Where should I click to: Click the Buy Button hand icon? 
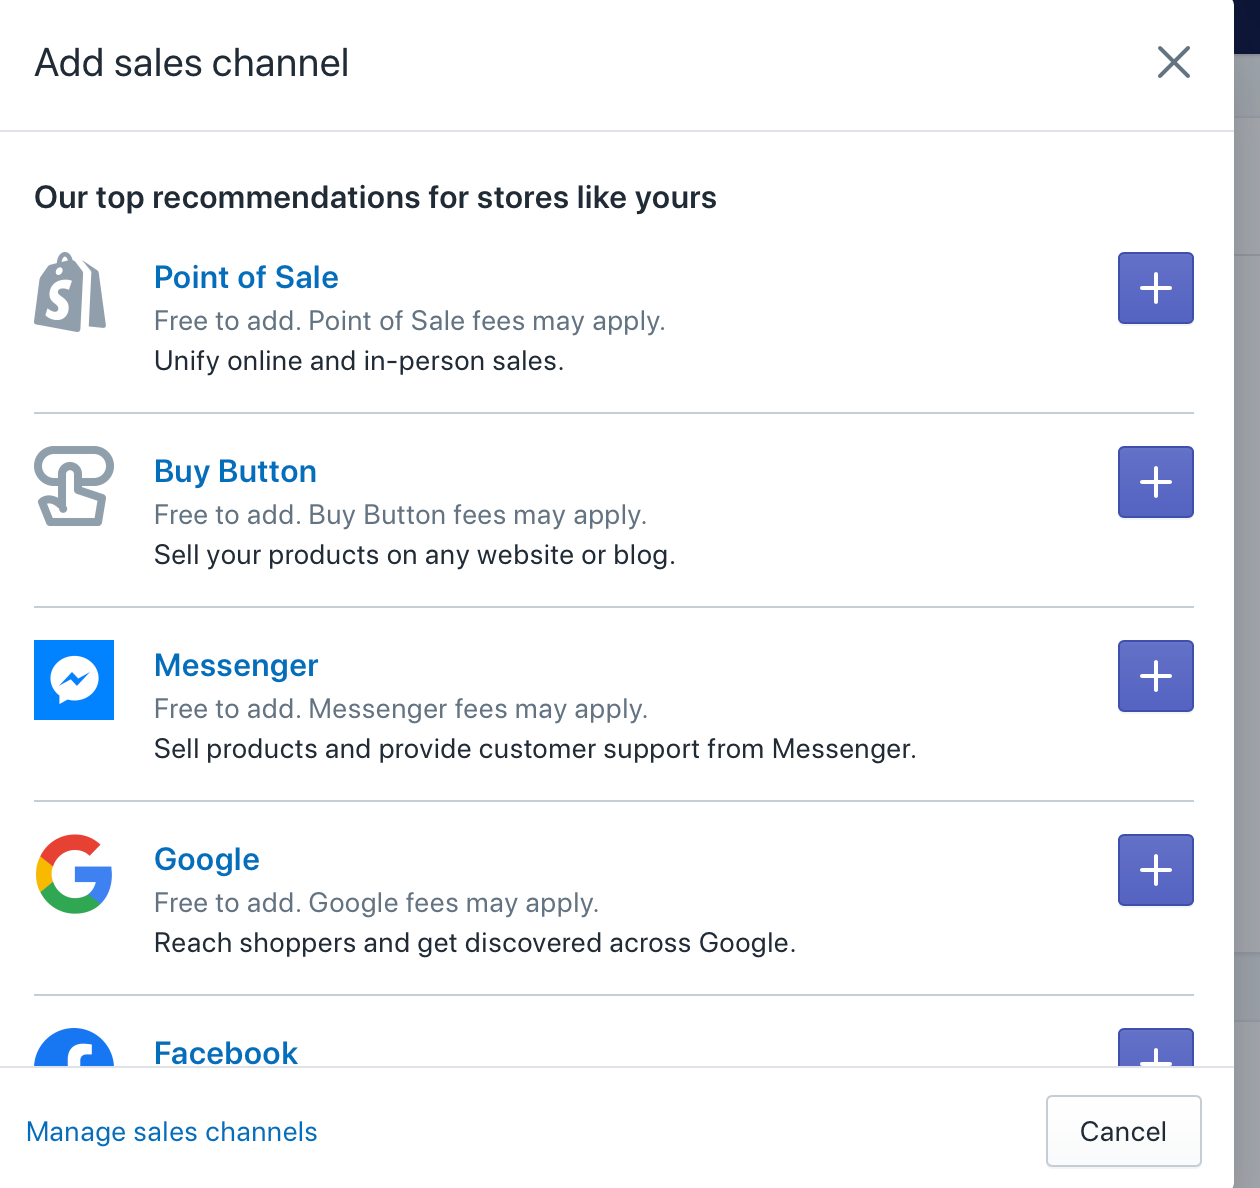coord(74,486)
